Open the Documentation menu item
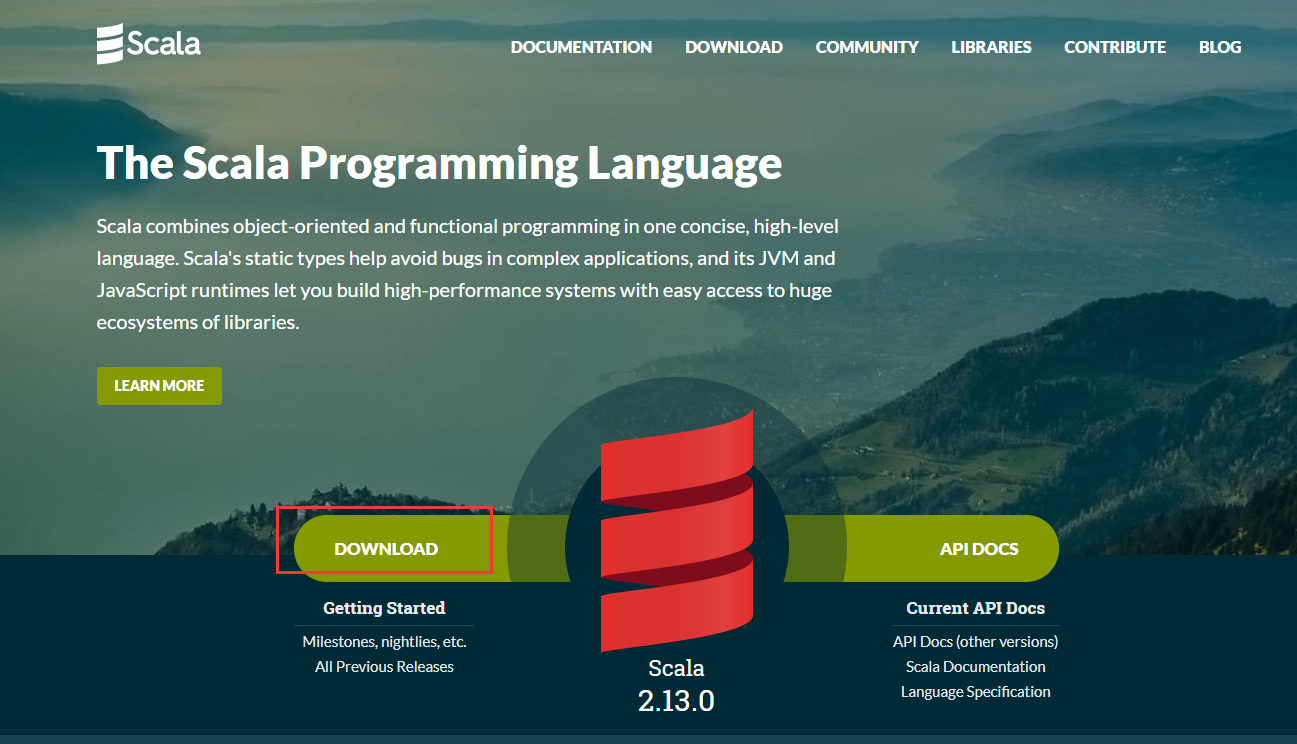 point(581,47)
